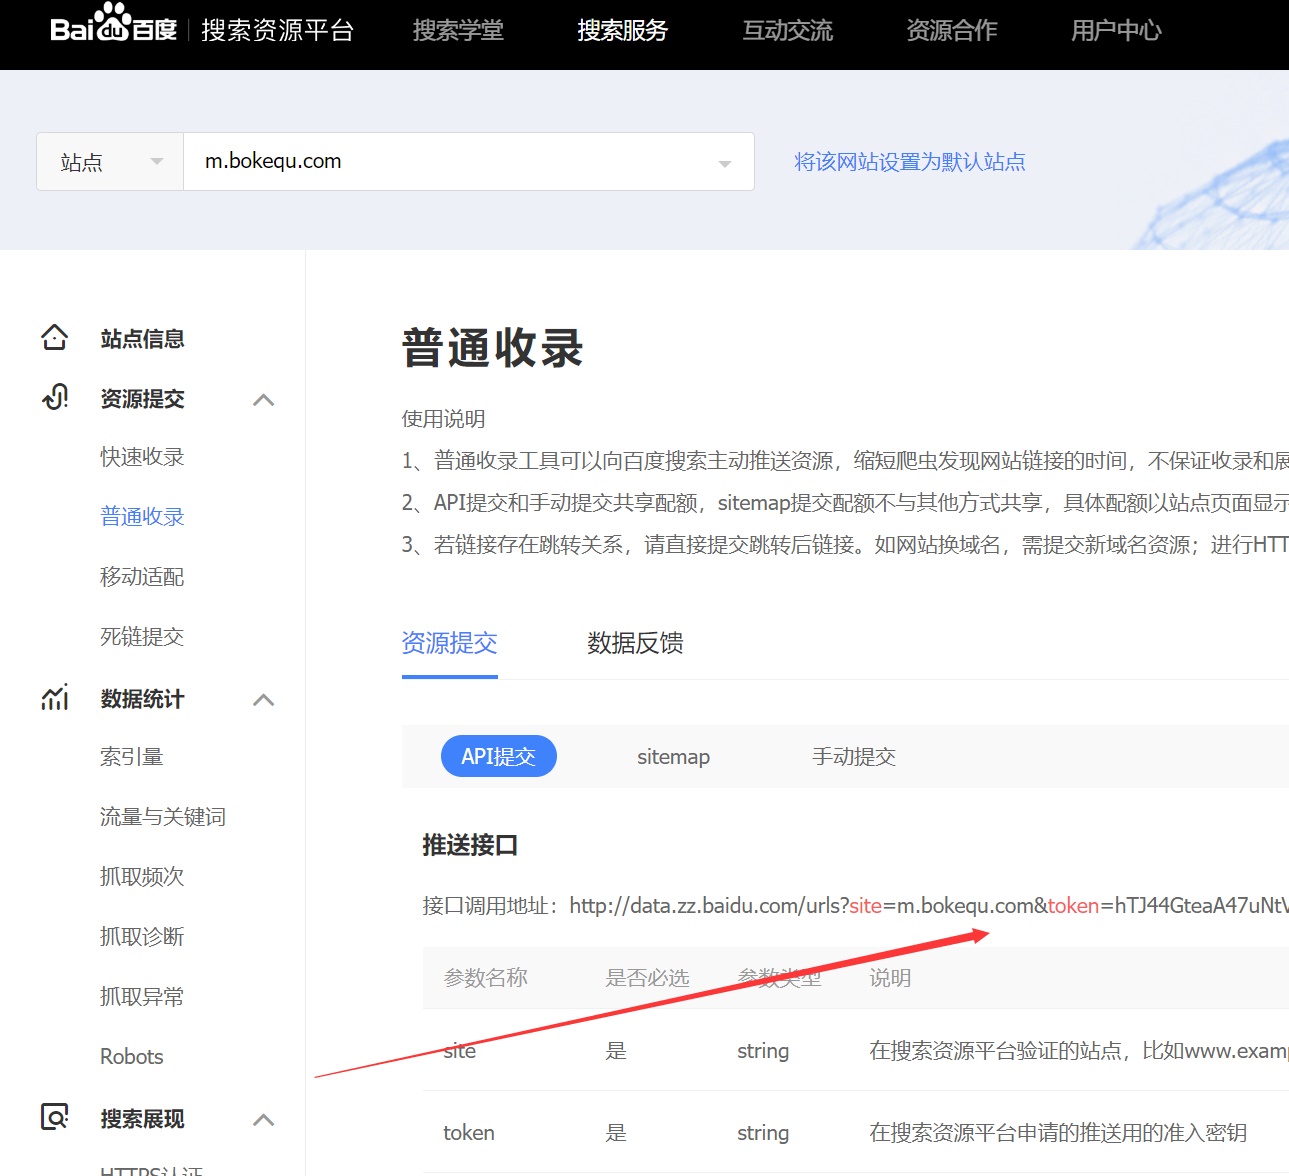Select the API提交 button
The height and width of the screenshot is (1176, 1289).
pos(499,756)
